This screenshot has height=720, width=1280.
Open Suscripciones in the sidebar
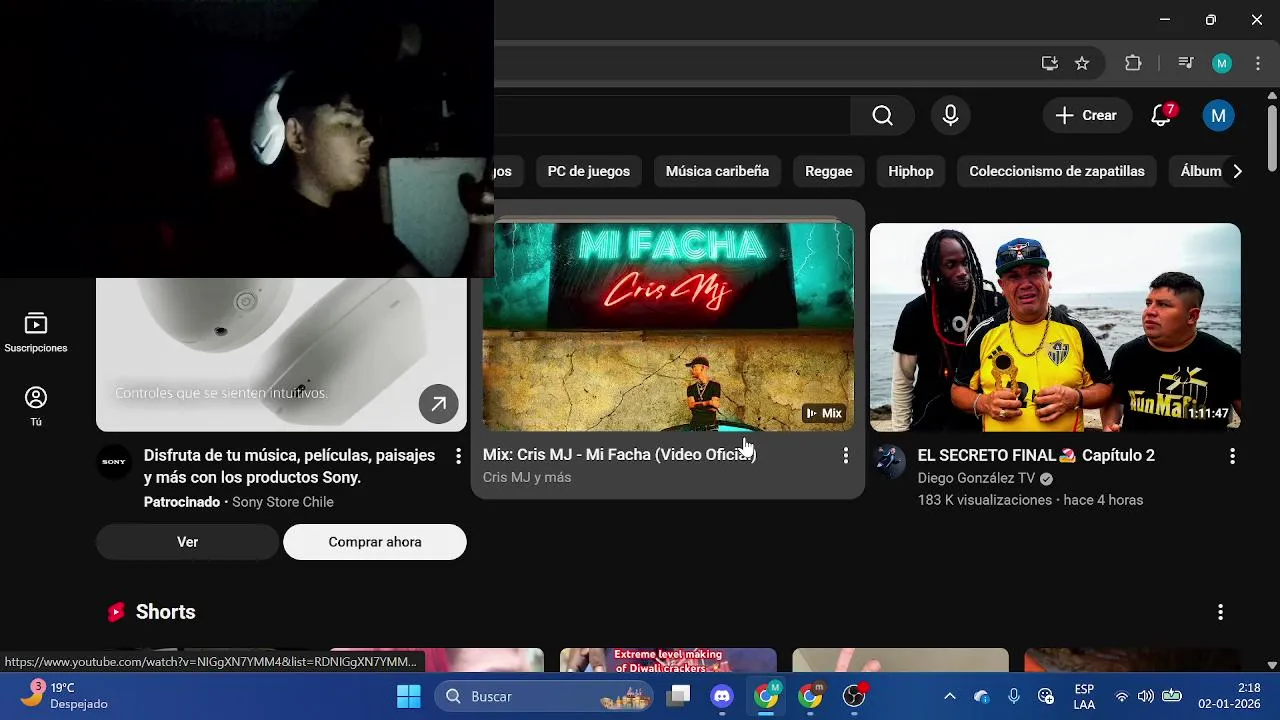tap(36, 333)
